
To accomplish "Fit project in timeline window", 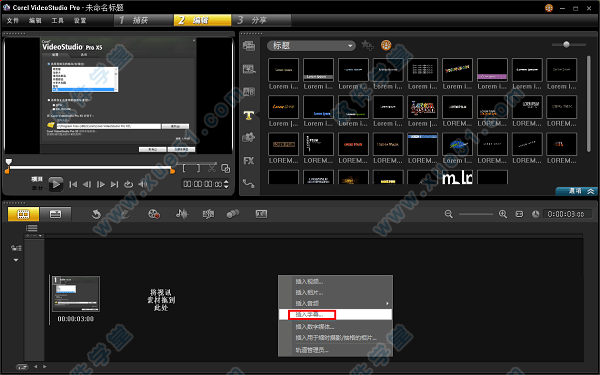I will pos(519,214).
